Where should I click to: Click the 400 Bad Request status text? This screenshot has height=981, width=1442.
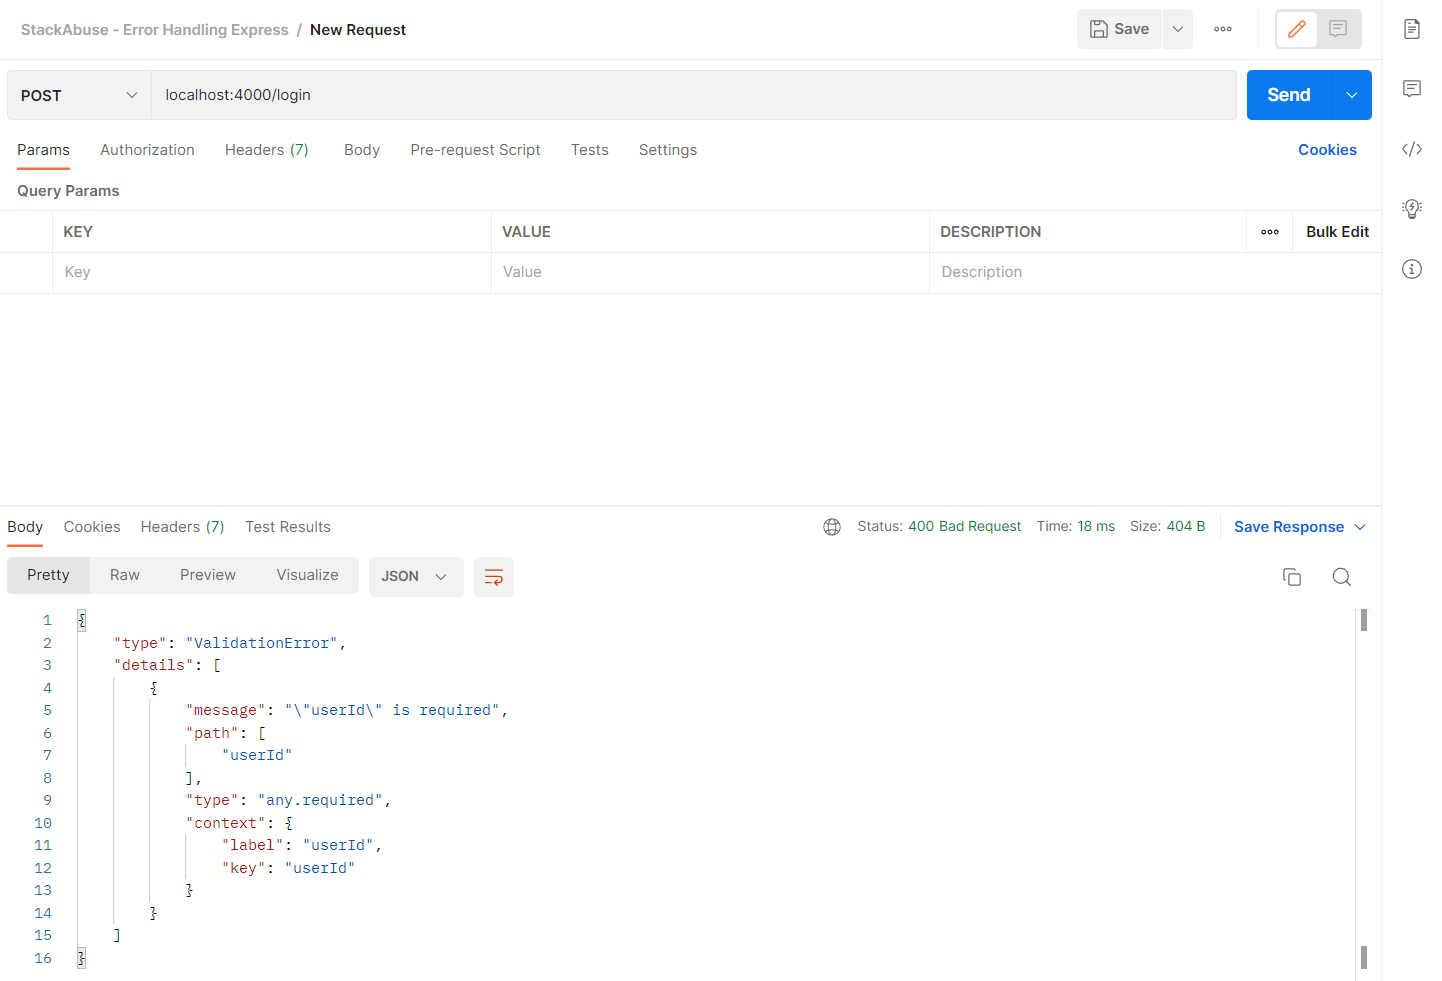click(x=964, y=527)
